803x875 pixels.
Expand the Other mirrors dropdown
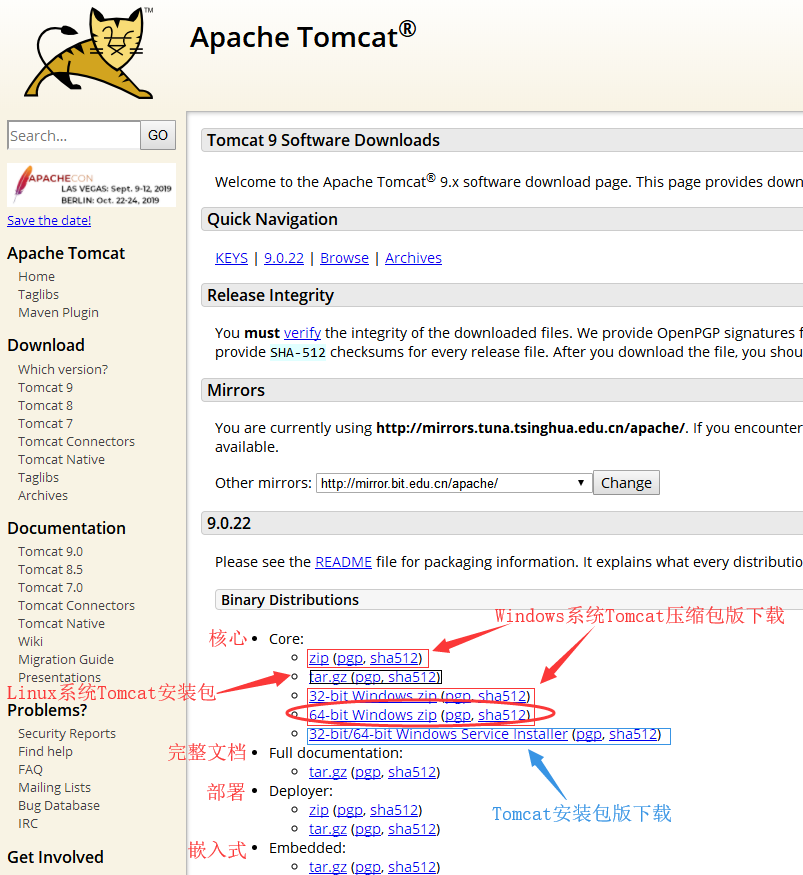454,483
